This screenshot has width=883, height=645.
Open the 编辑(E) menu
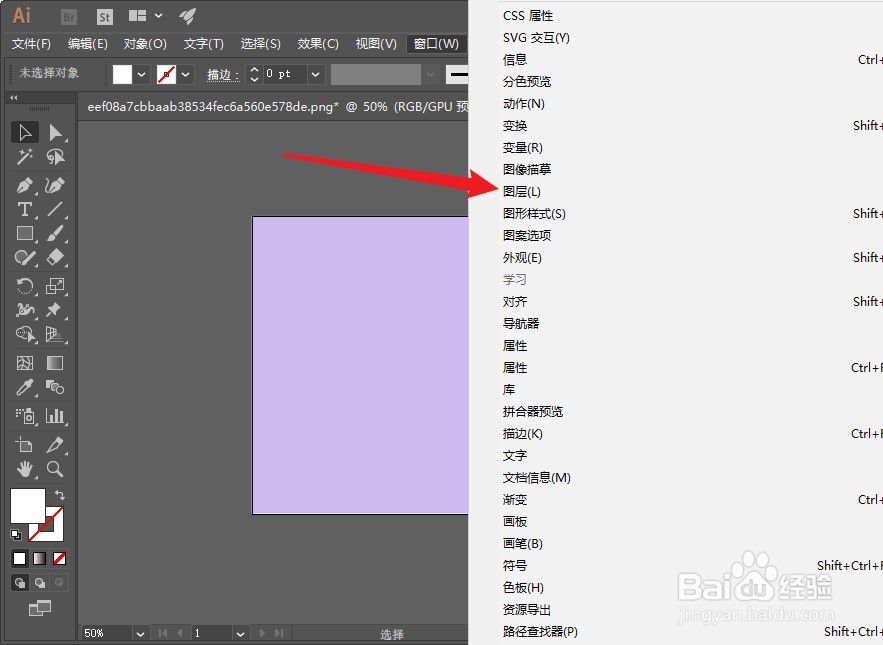tap(88, 43)
